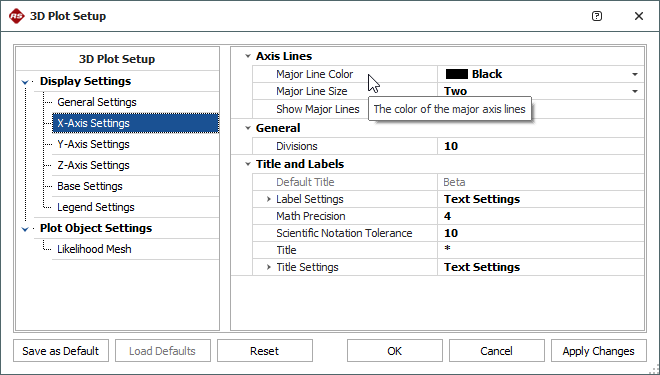Click the black color swatch

click(x=457, y=74)
